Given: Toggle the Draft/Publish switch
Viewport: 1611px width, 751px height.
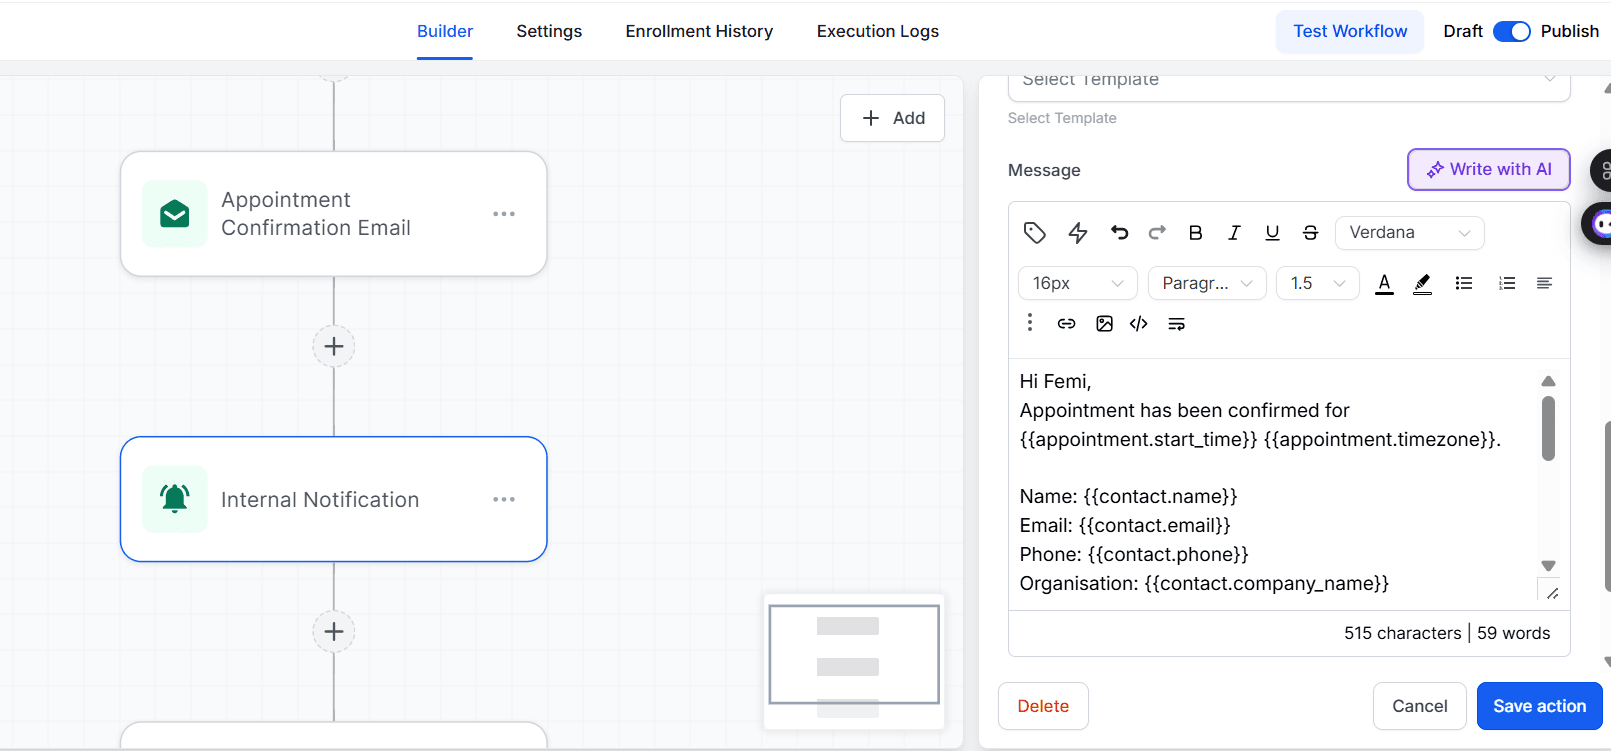Looking at the screenshot, I should coord(1511,31).
